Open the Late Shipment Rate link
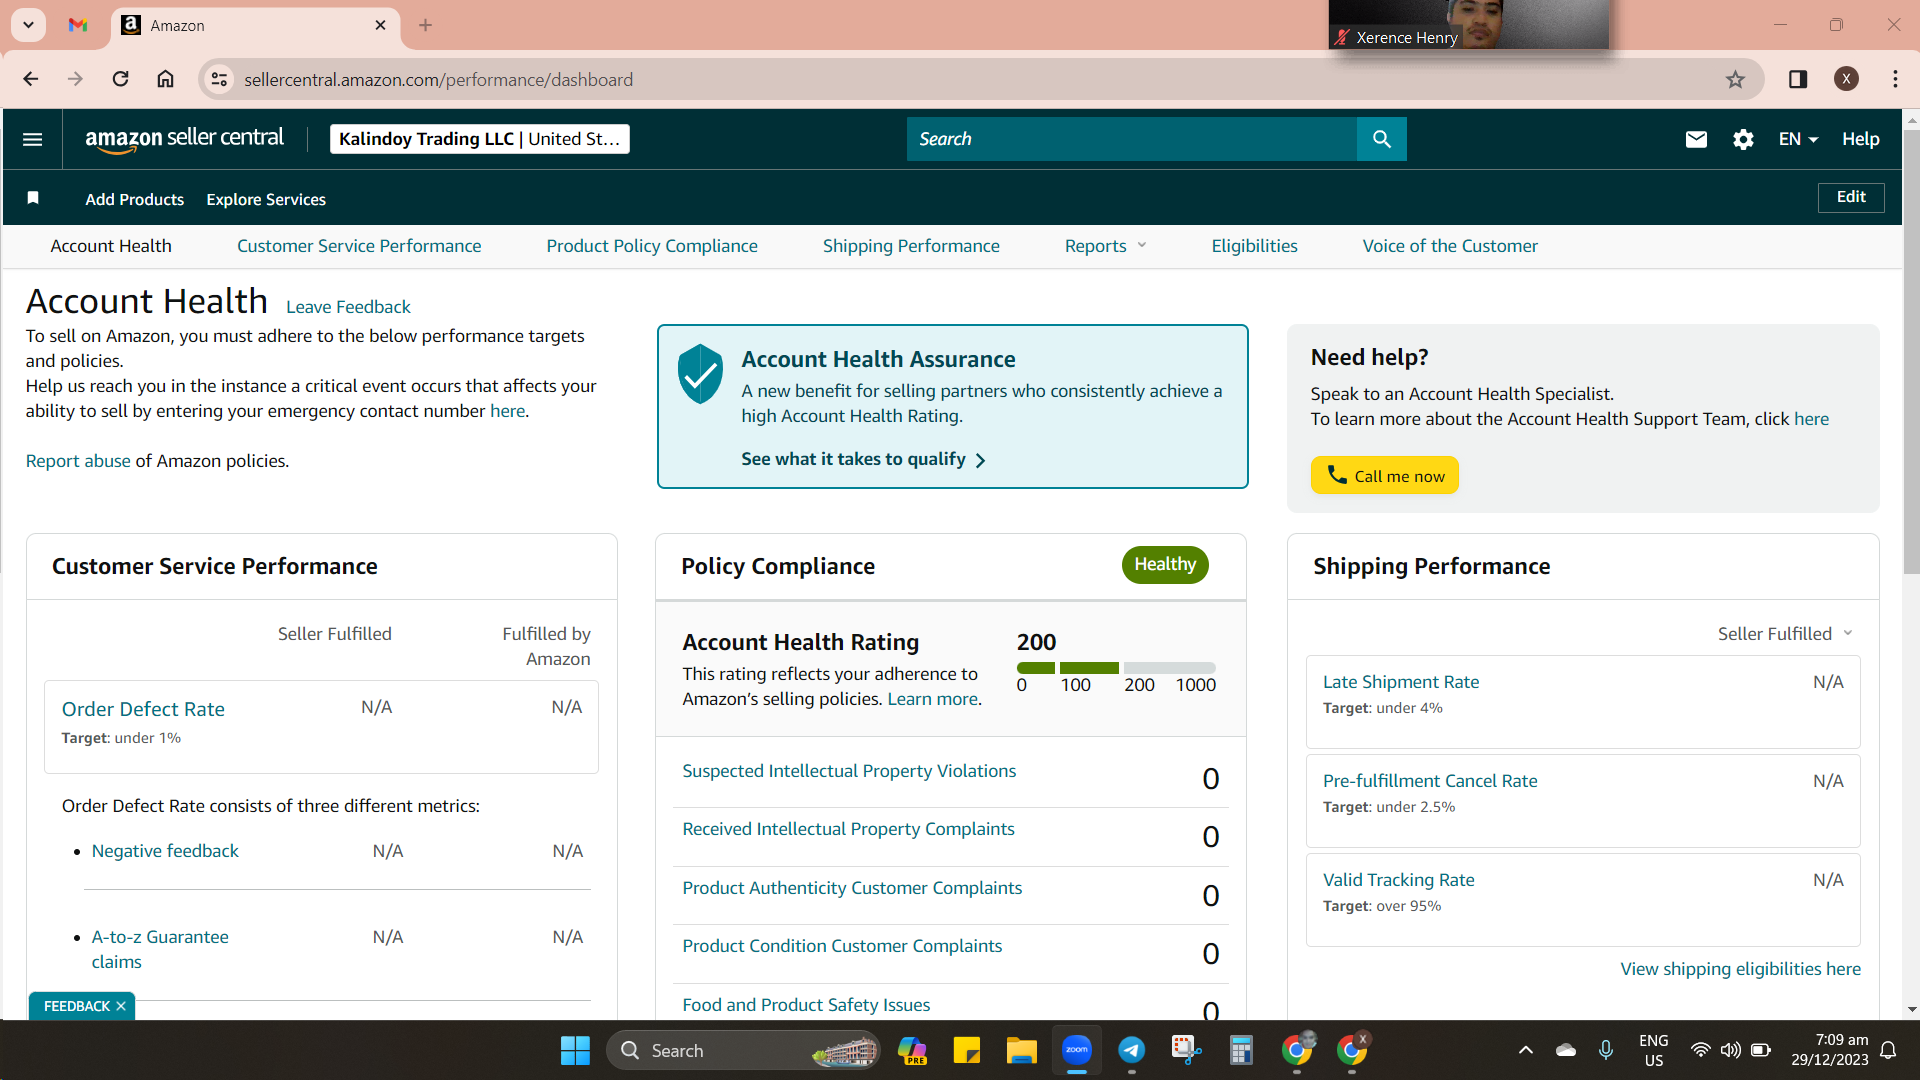Screen dimensions: 1920x1080 click(1401, 682)
